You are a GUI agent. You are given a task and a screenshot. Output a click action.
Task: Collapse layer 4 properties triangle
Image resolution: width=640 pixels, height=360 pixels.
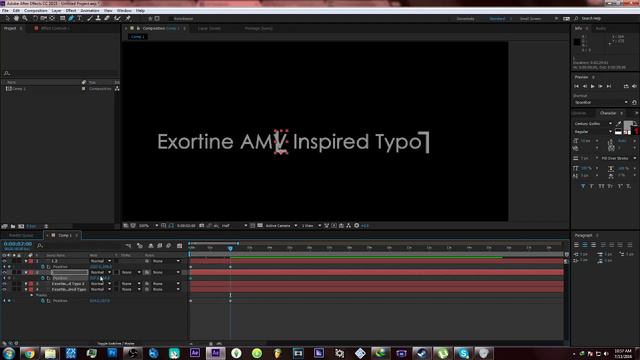tap(26, 289)
